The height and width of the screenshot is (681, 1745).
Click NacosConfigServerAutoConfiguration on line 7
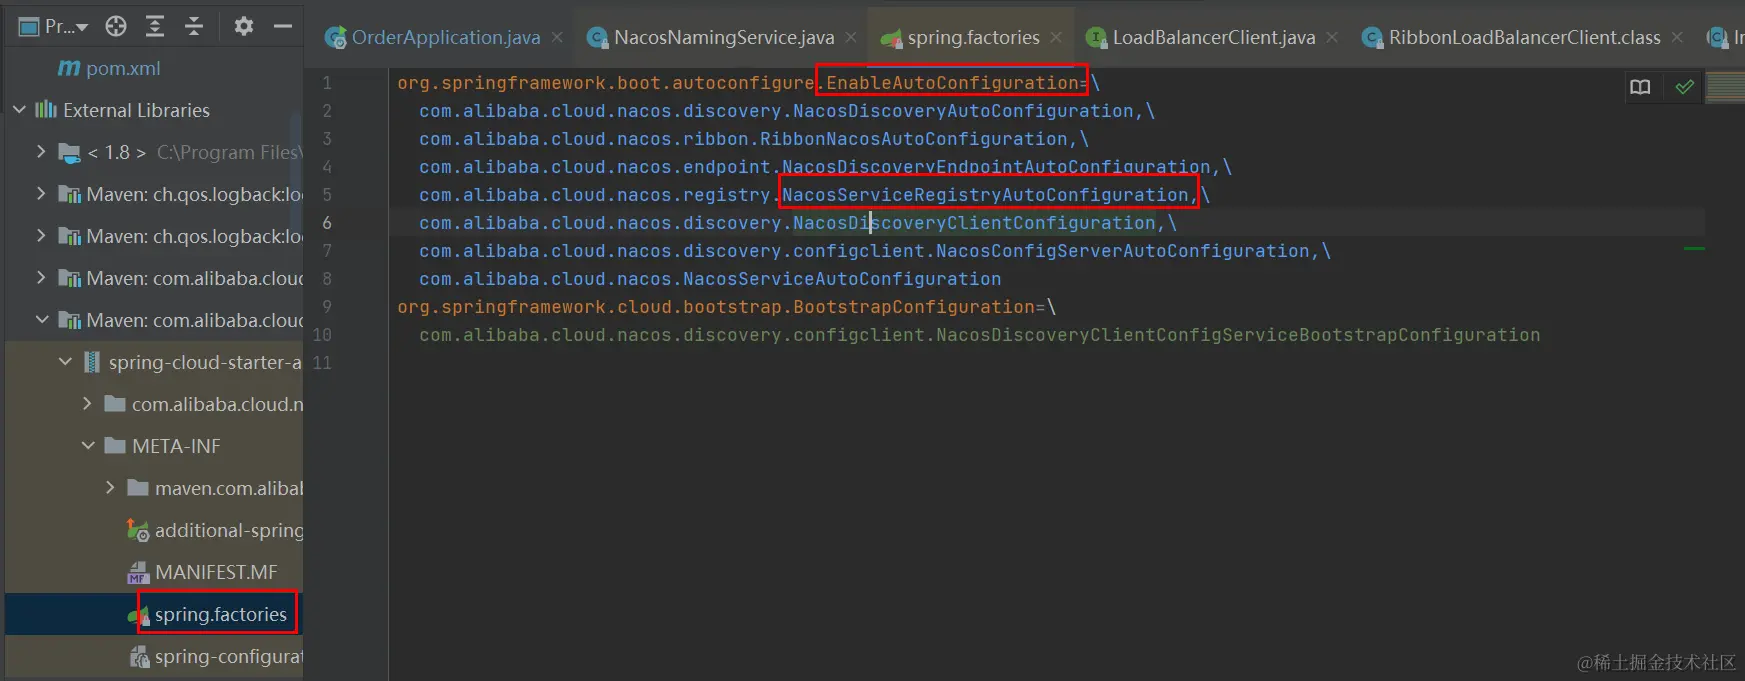[x=1123, y=251]
